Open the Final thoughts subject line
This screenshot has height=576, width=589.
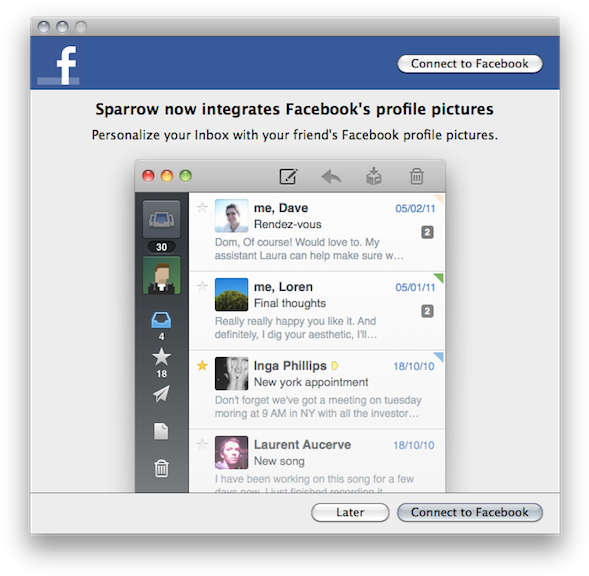(290, 303)
